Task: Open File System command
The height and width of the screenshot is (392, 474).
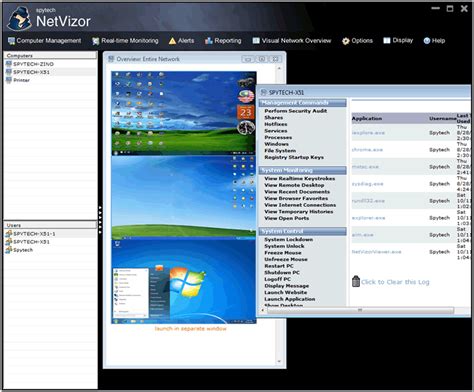Action: point(280,151)
